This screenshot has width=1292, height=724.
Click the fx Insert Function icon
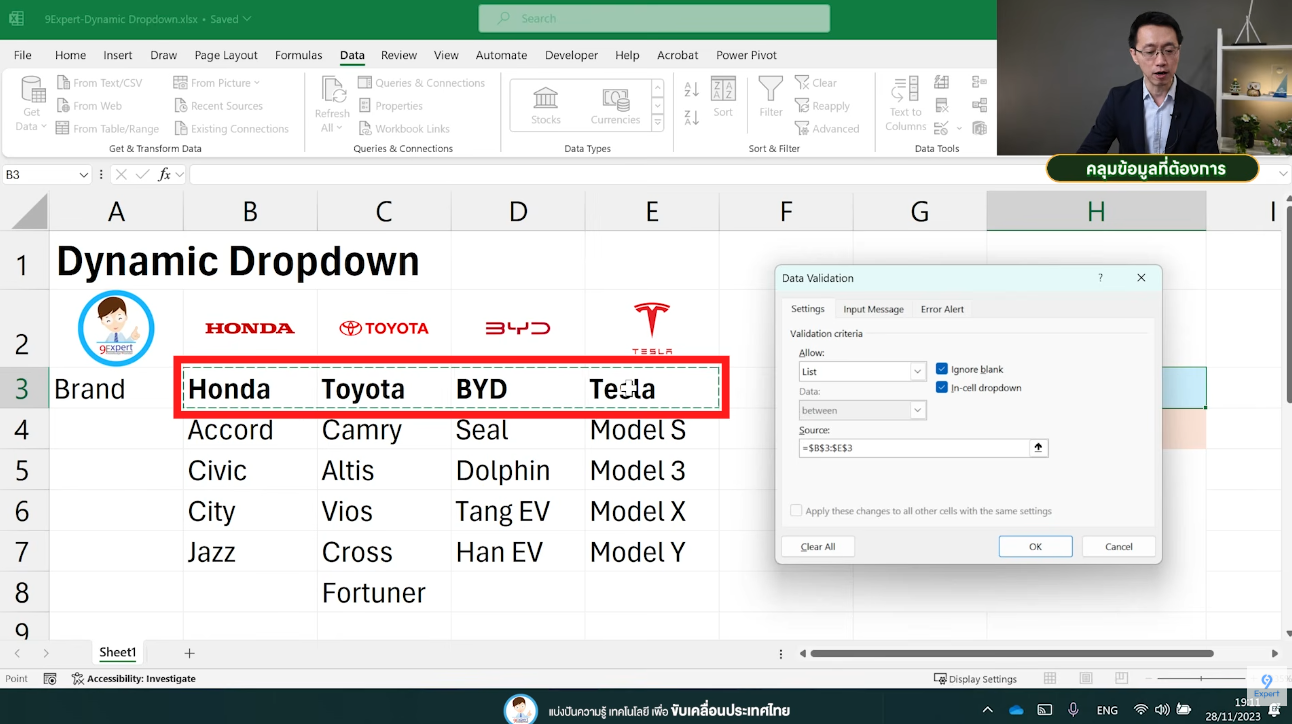[x=165, y=174]
